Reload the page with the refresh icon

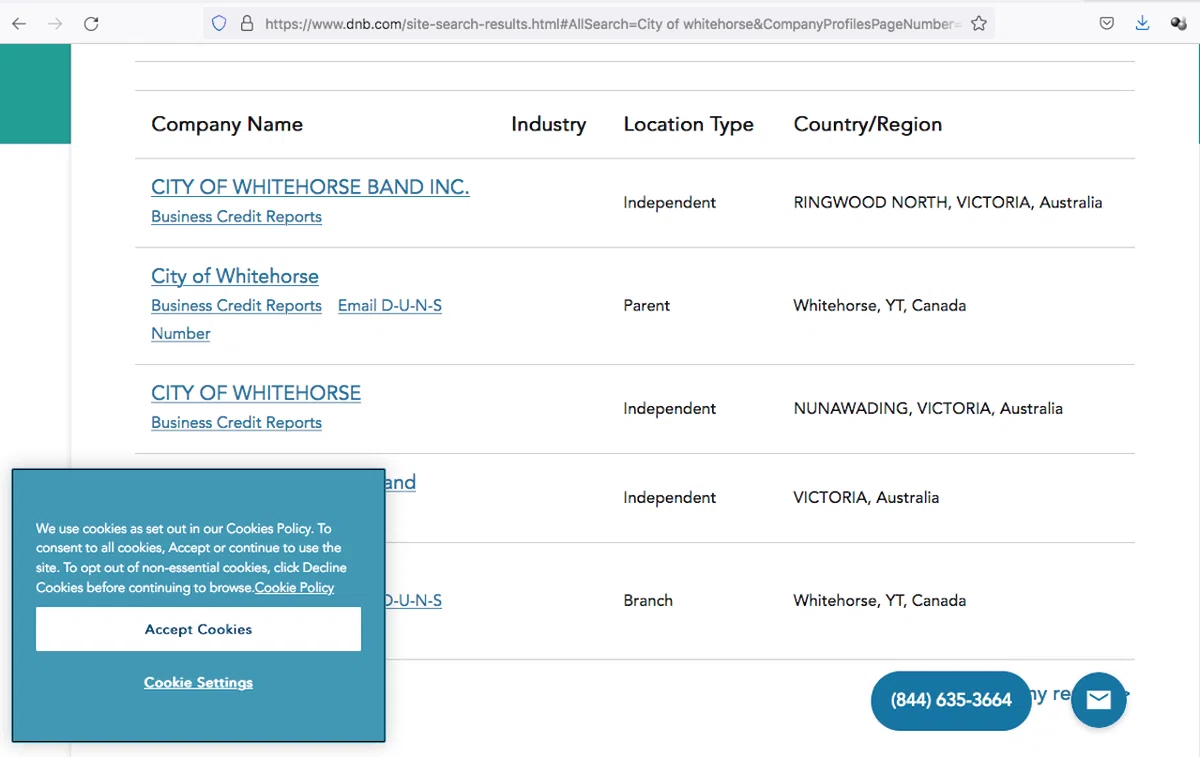(x=91, y=24)
